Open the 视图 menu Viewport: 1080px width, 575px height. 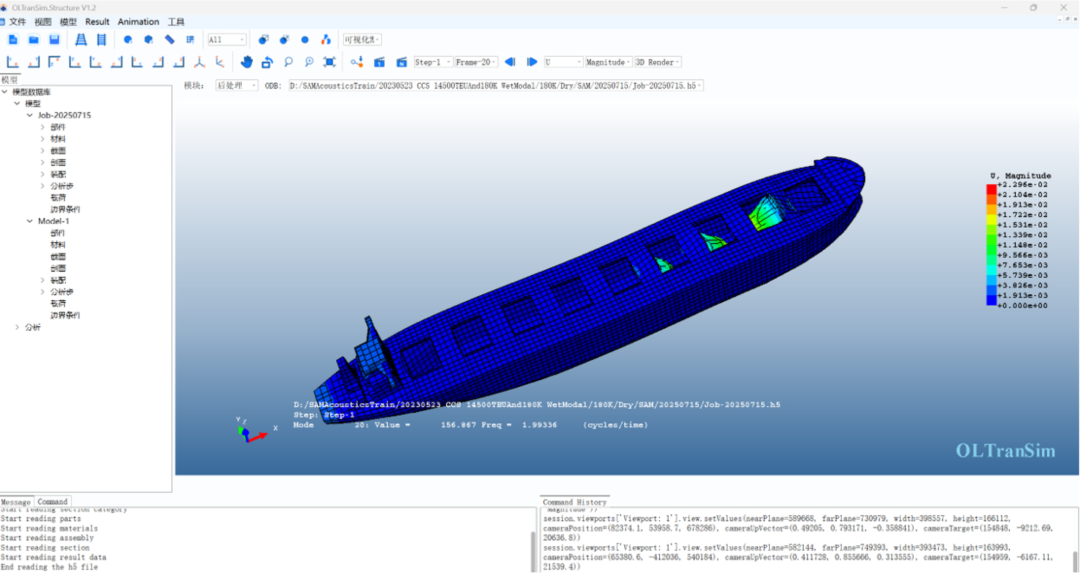click(43, 22)
